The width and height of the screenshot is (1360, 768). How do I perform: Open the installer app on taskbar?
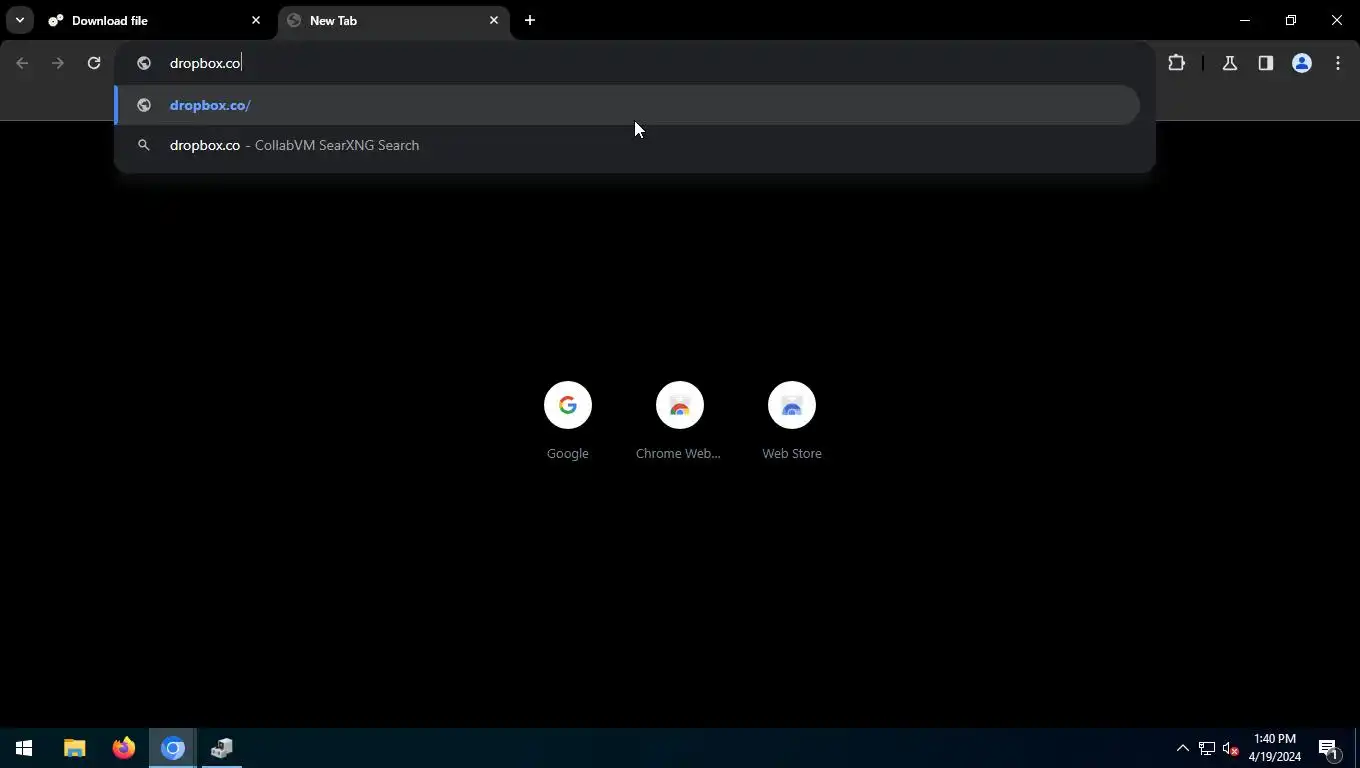pos(222,748)
